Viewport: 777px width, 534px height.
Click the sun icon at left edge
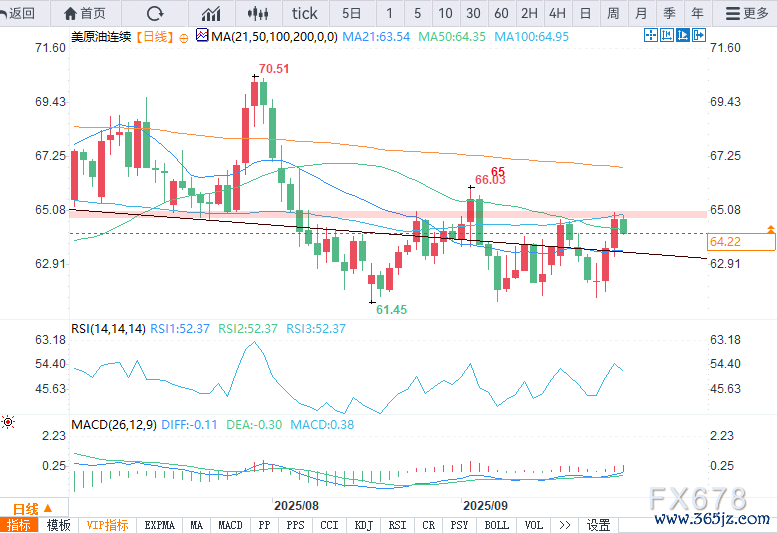point(7,423)
